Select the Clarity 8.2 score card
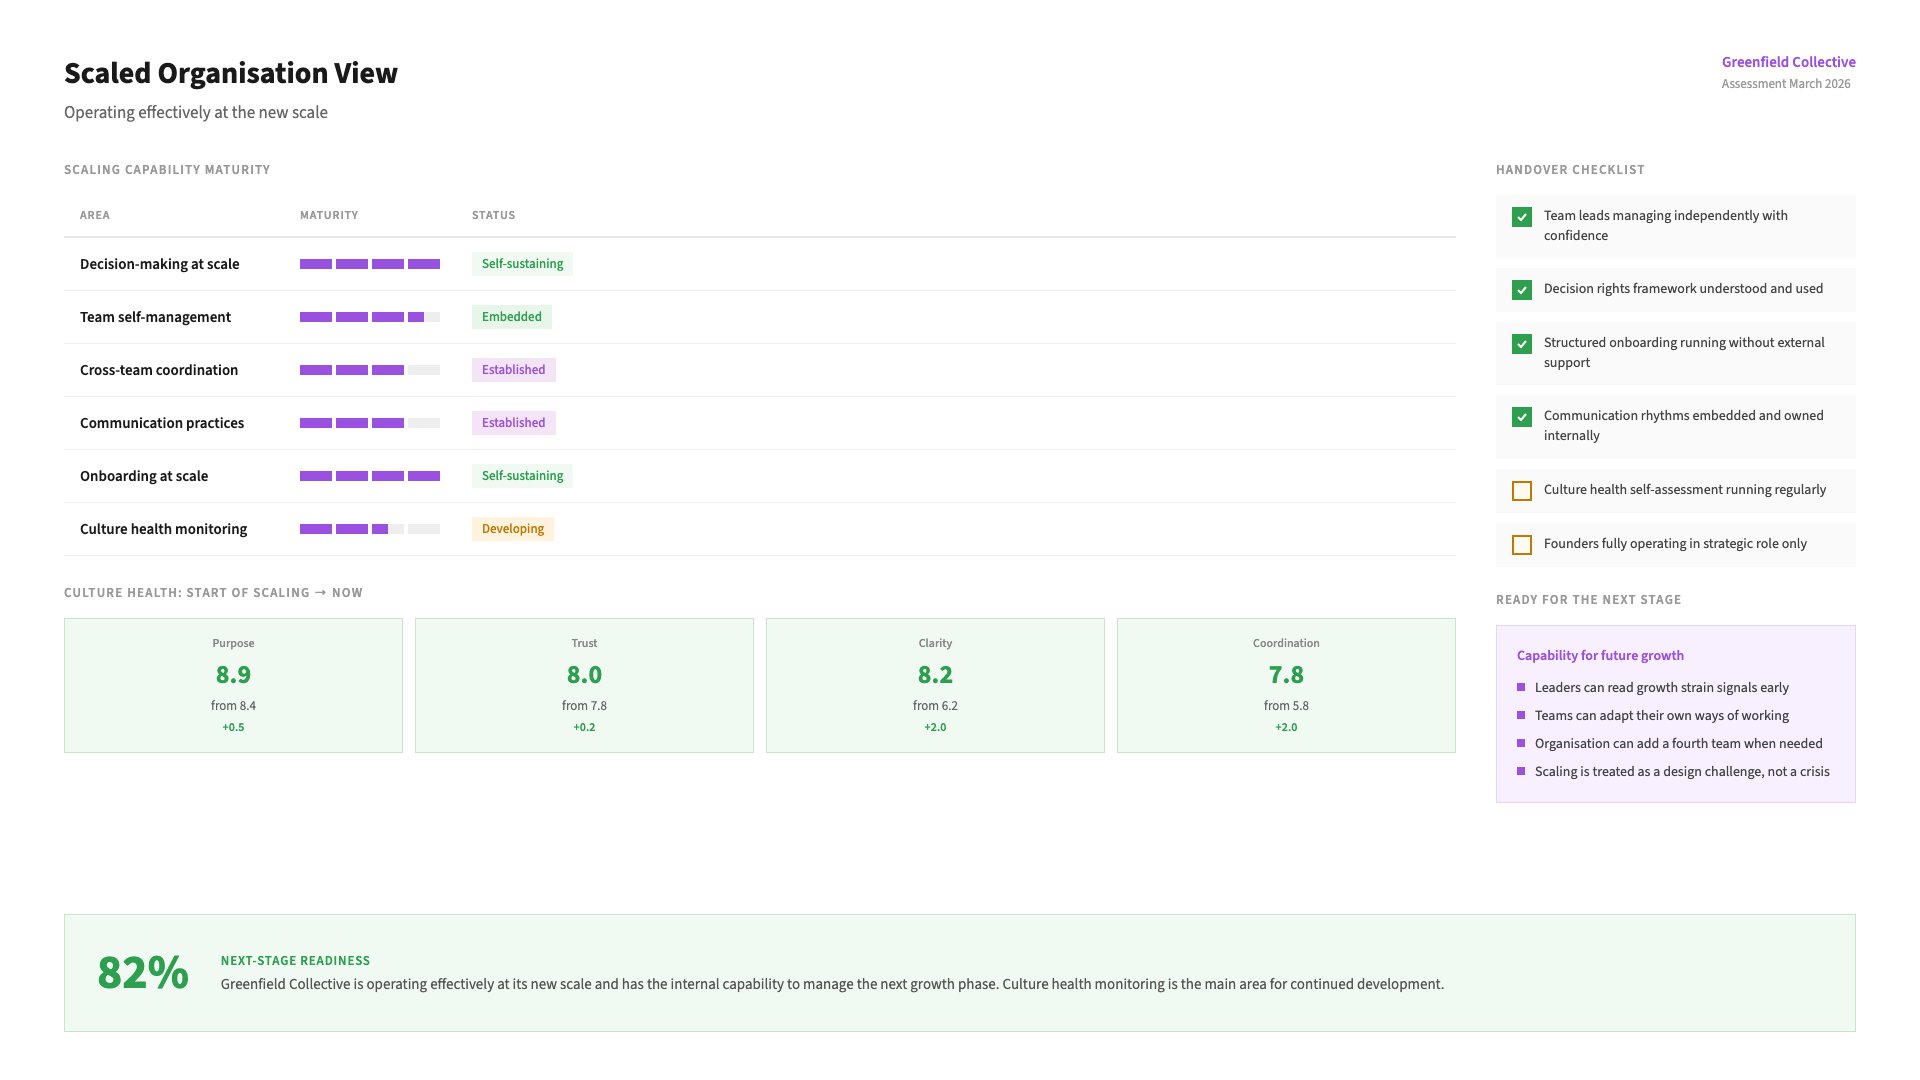This screenshot has width=1920, height=1080. pos(935,685)
